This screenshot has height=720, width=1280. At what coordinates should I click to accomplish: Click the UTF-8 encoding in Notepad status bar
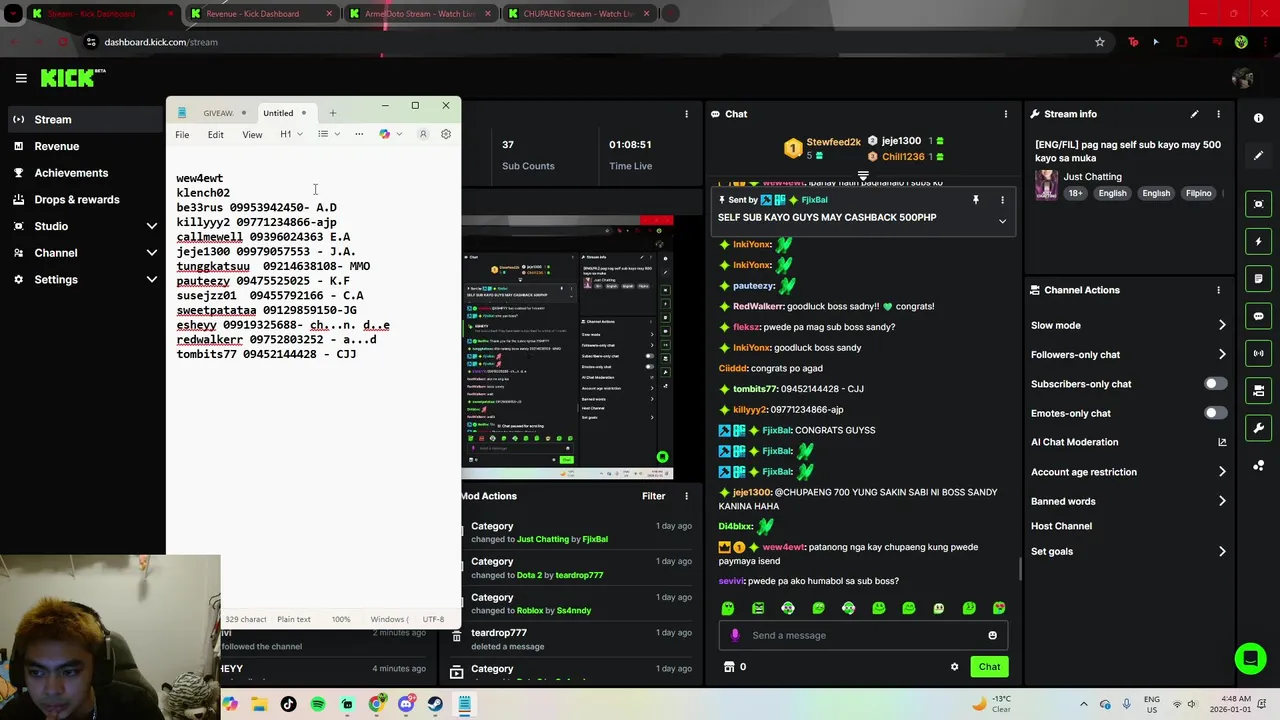(433, 619)
